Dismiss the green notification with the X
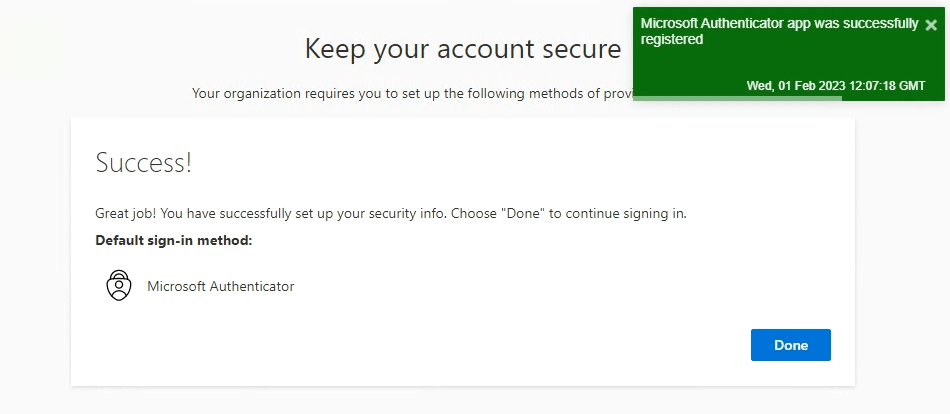 (931, 25)
